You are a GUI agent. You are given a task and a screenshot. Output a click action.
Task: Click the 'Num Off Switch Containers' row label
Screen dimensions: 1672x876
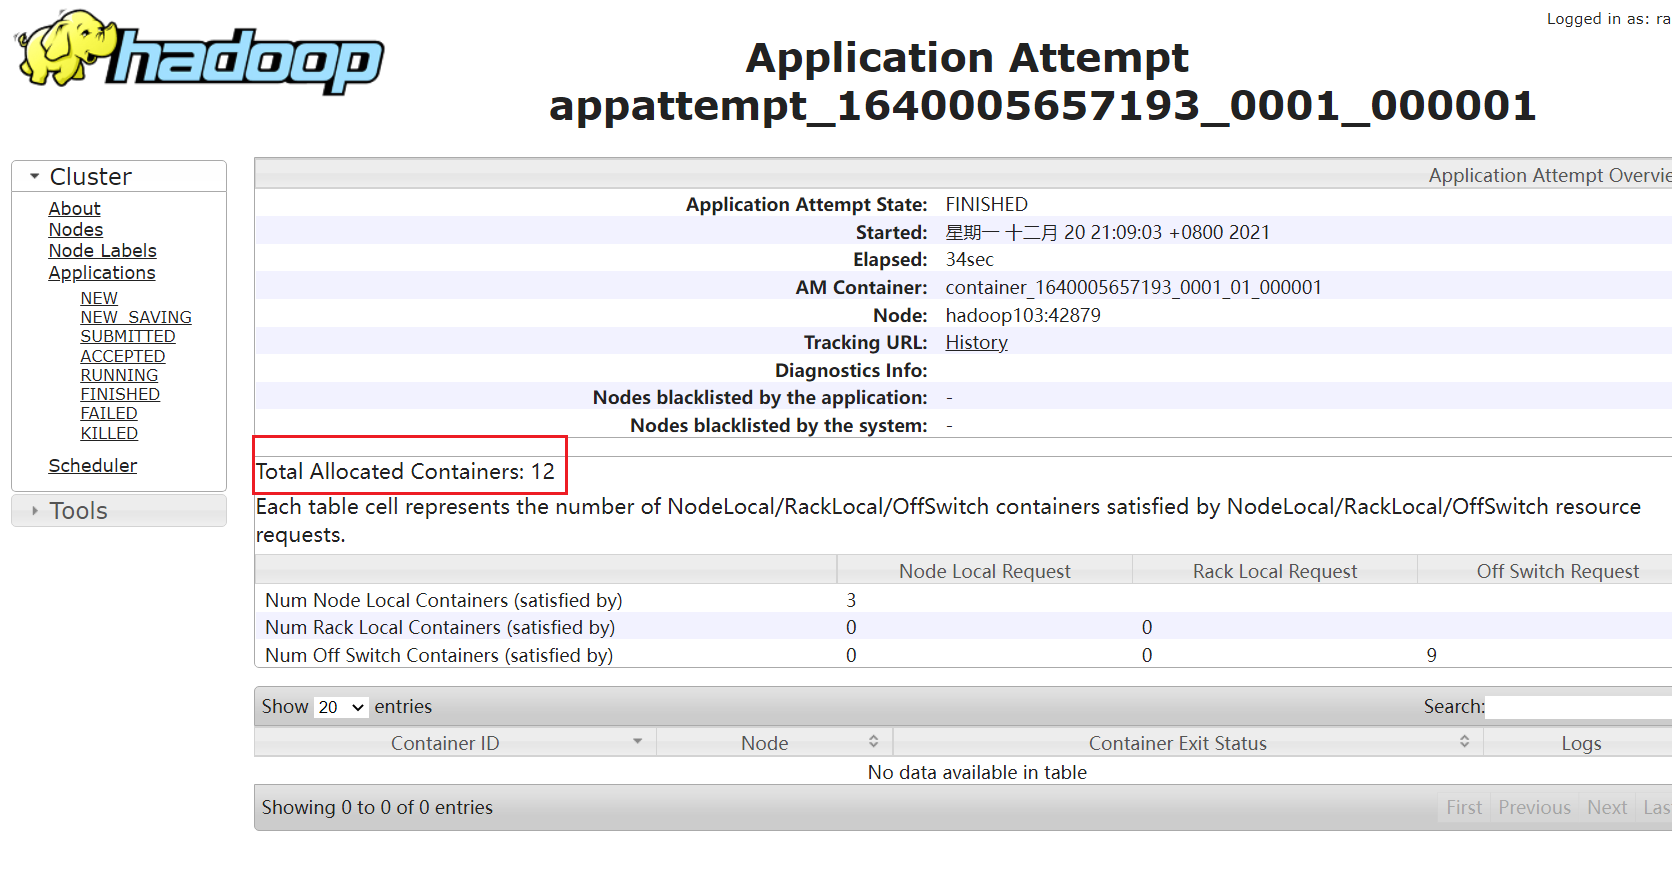tap(439, 655)
